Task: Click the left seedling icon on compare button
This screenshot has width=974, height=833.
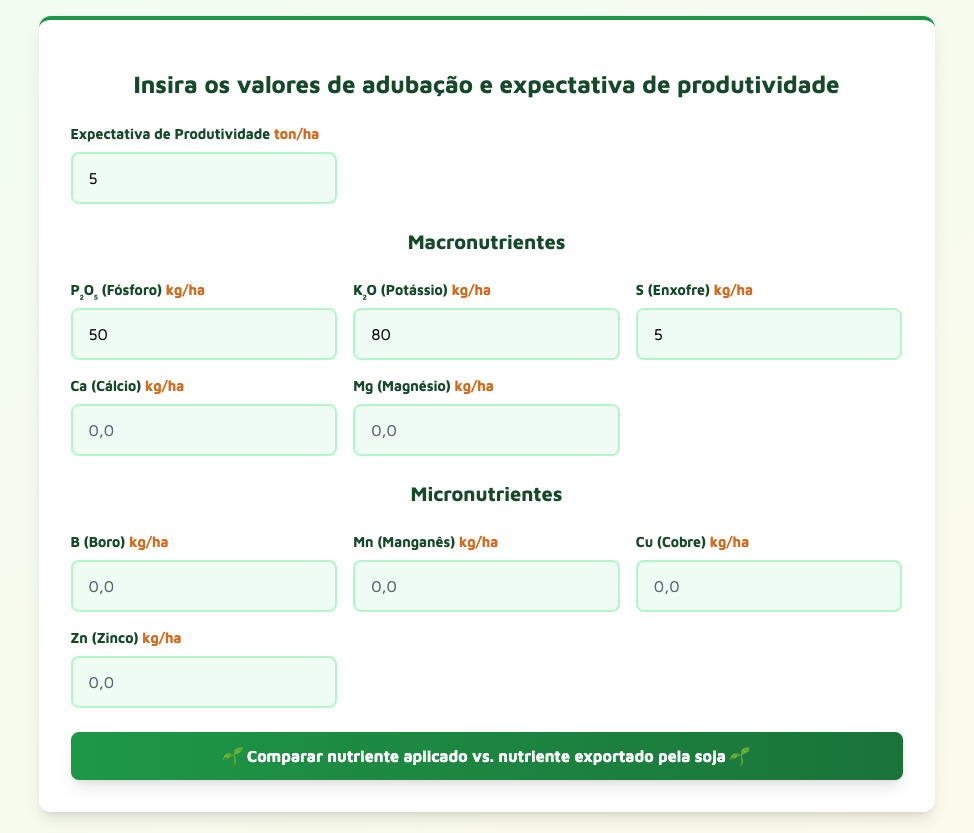Action: [x=232, y=756]
